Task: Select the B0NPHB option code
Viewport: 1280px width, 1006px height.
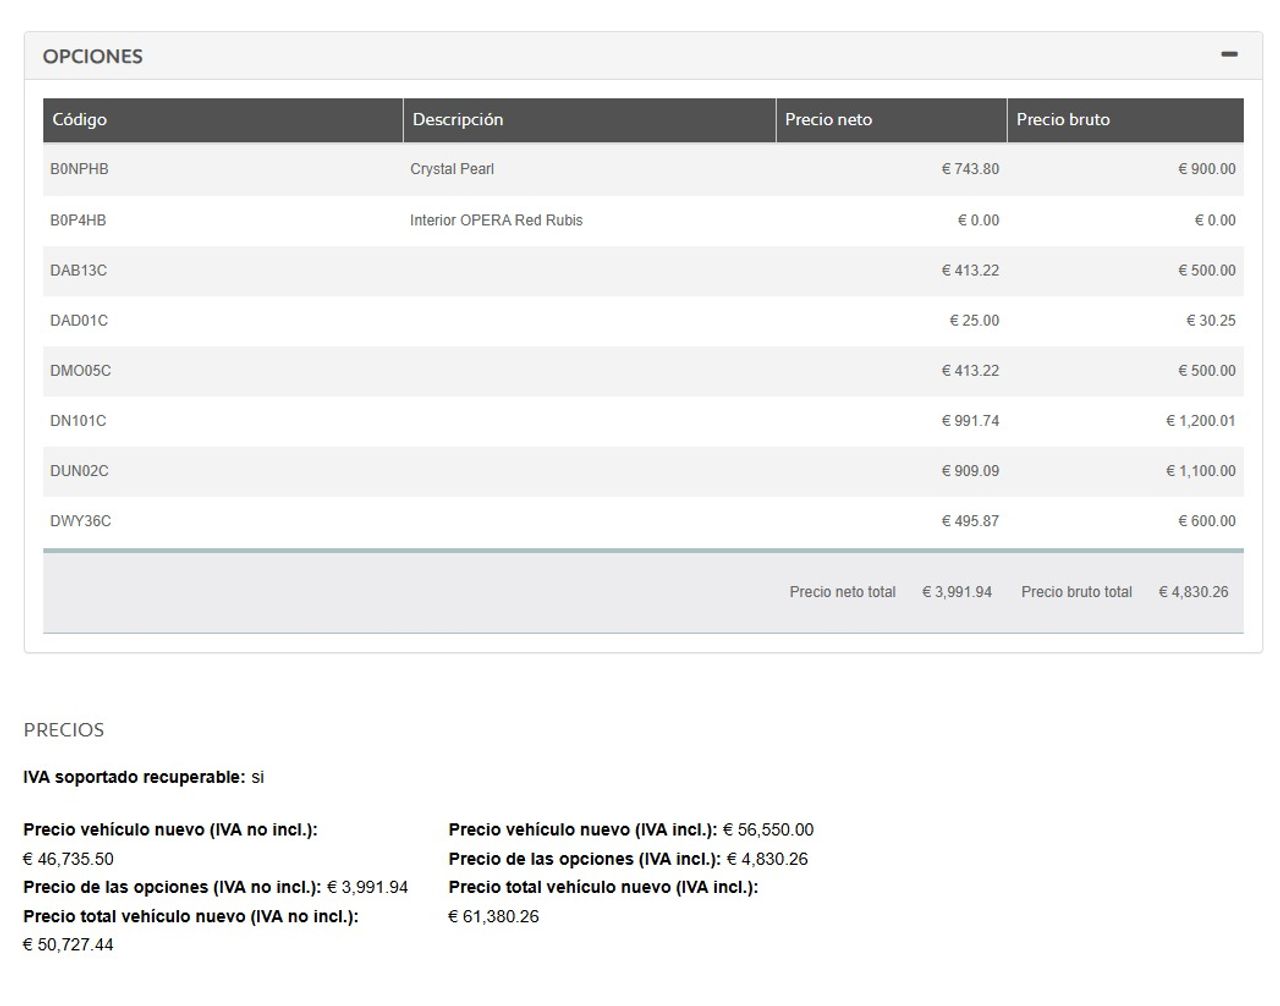Action: [79, 169]
